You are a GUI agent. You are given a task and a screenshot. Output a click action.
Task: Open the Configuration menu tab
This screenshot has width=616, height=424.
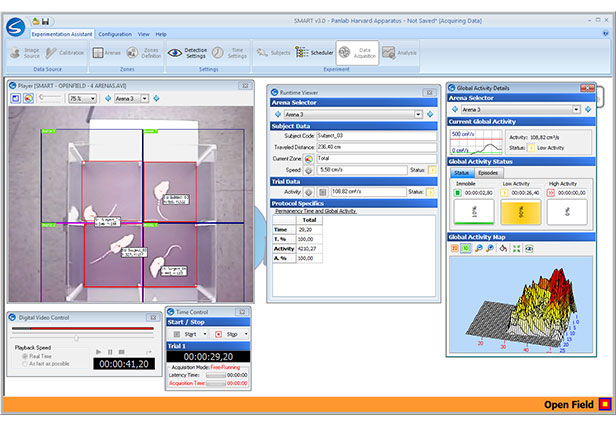[x=114, y=34]
